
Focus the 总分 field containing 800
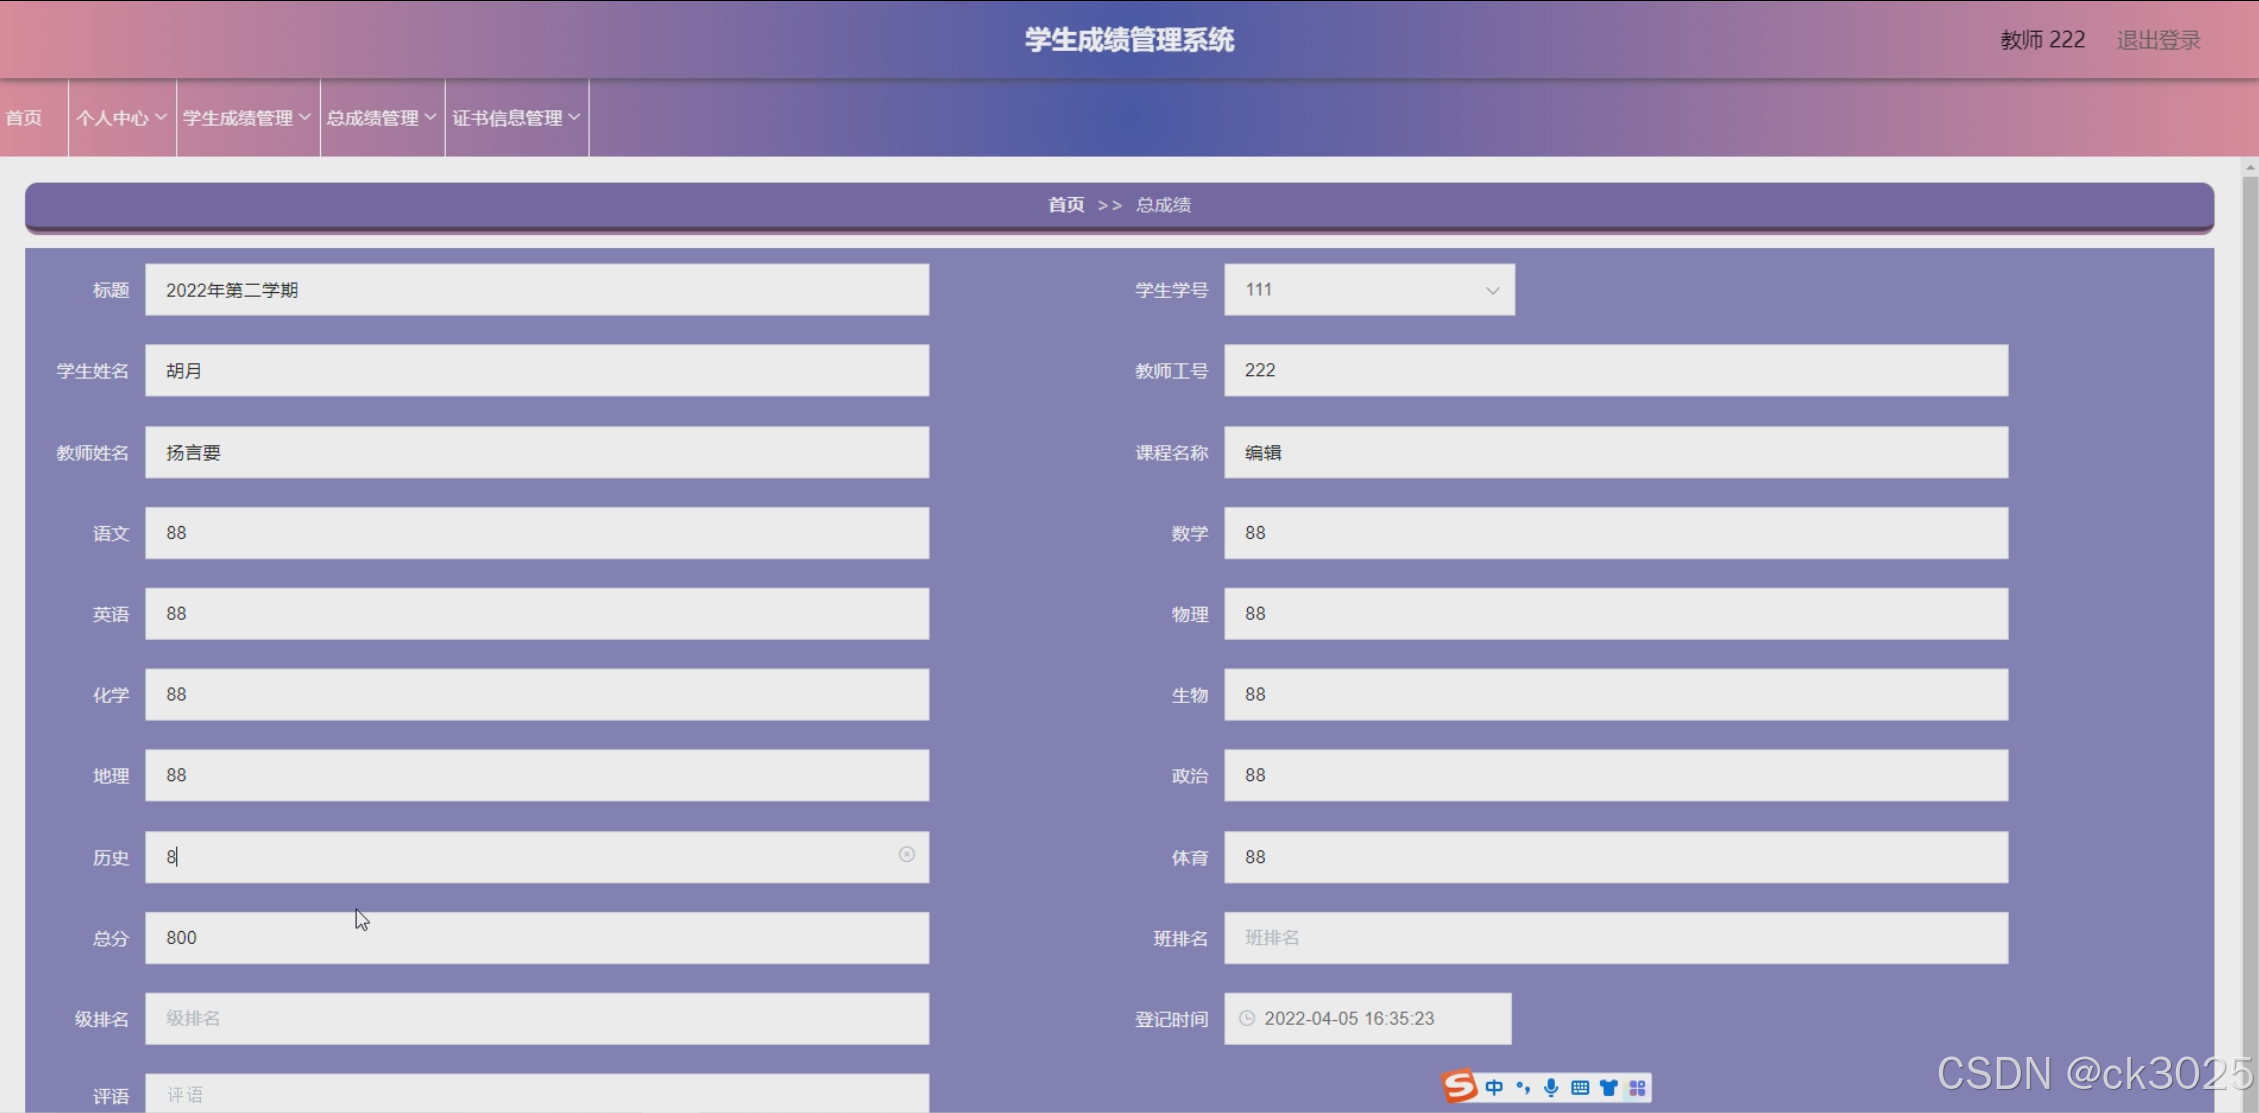(x=536, y=938)
